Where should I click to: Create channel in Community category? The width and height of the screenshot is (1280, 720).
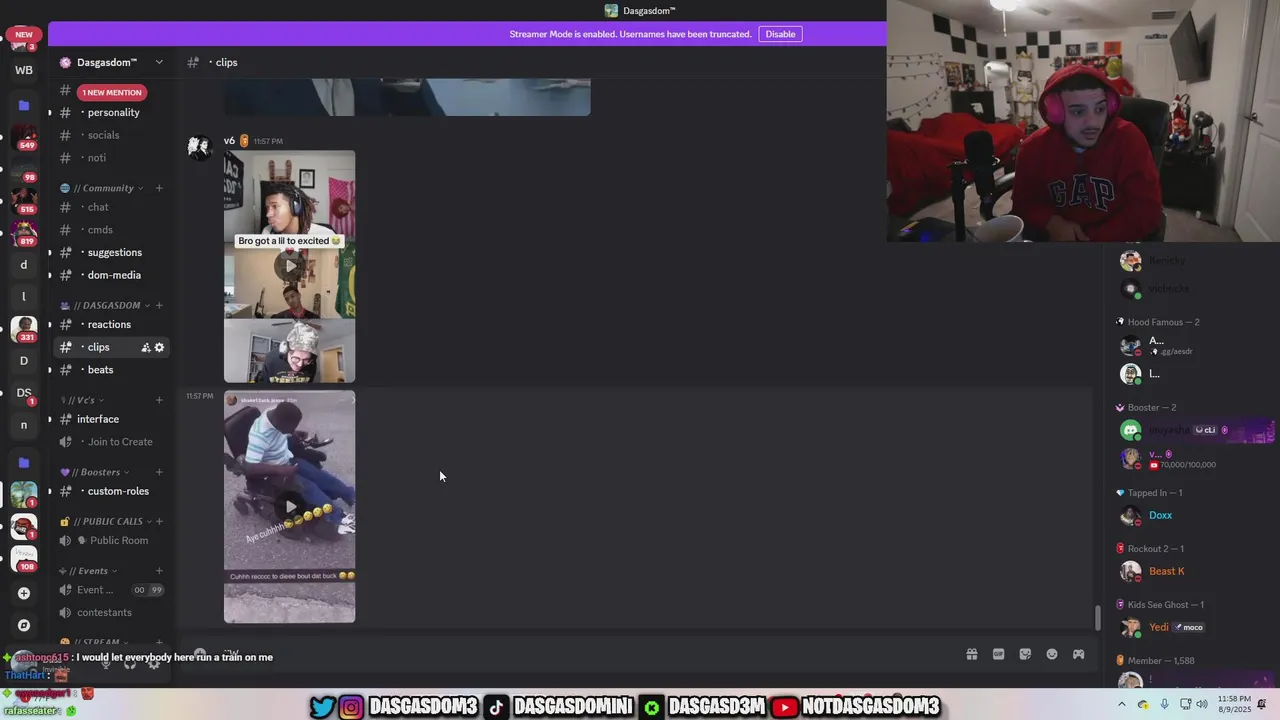pos(159,188)
